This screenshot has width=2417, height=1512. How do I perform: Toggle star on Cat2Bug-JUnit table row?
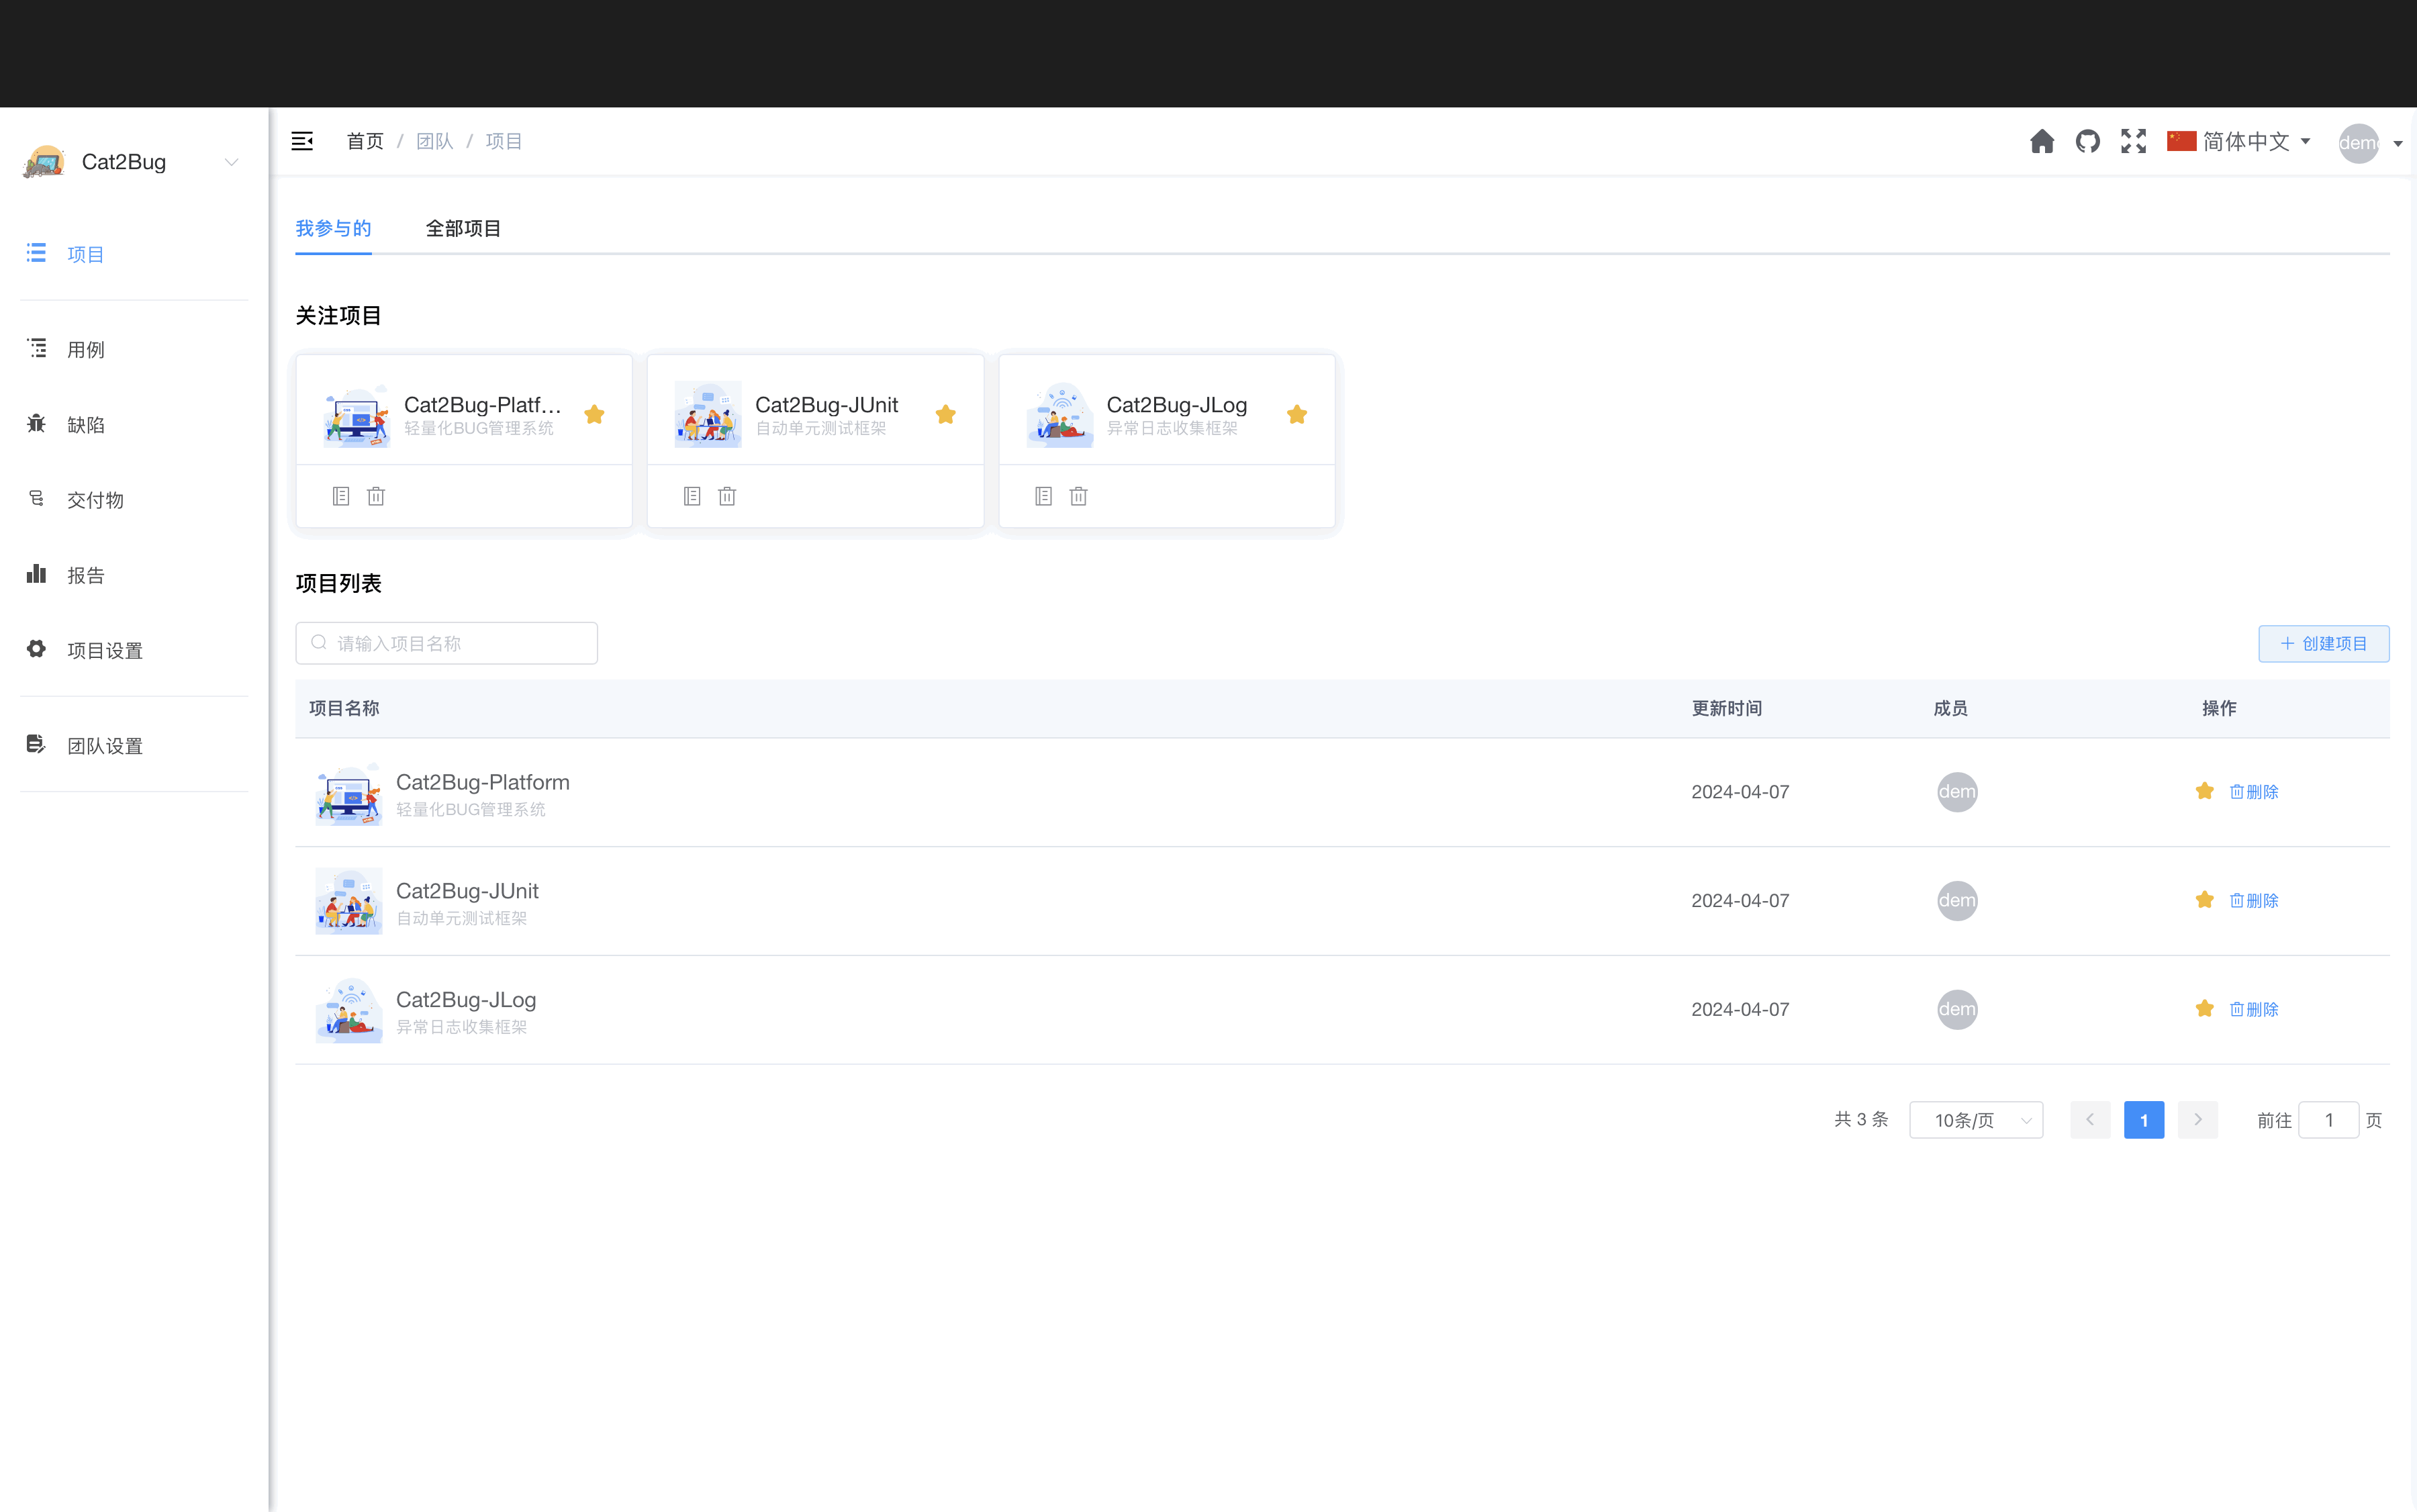pyautogui.click(x=2204, y=900)
